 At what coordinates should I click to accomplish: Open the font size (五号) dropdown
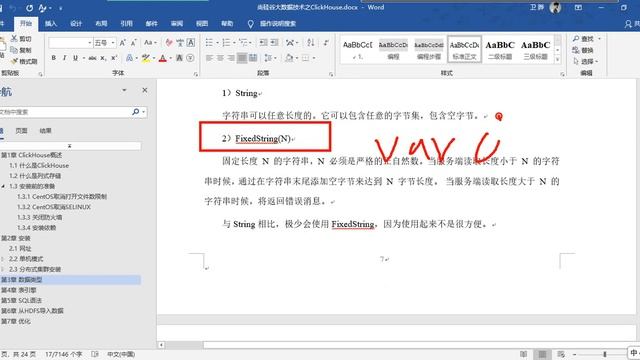(113, 43)
